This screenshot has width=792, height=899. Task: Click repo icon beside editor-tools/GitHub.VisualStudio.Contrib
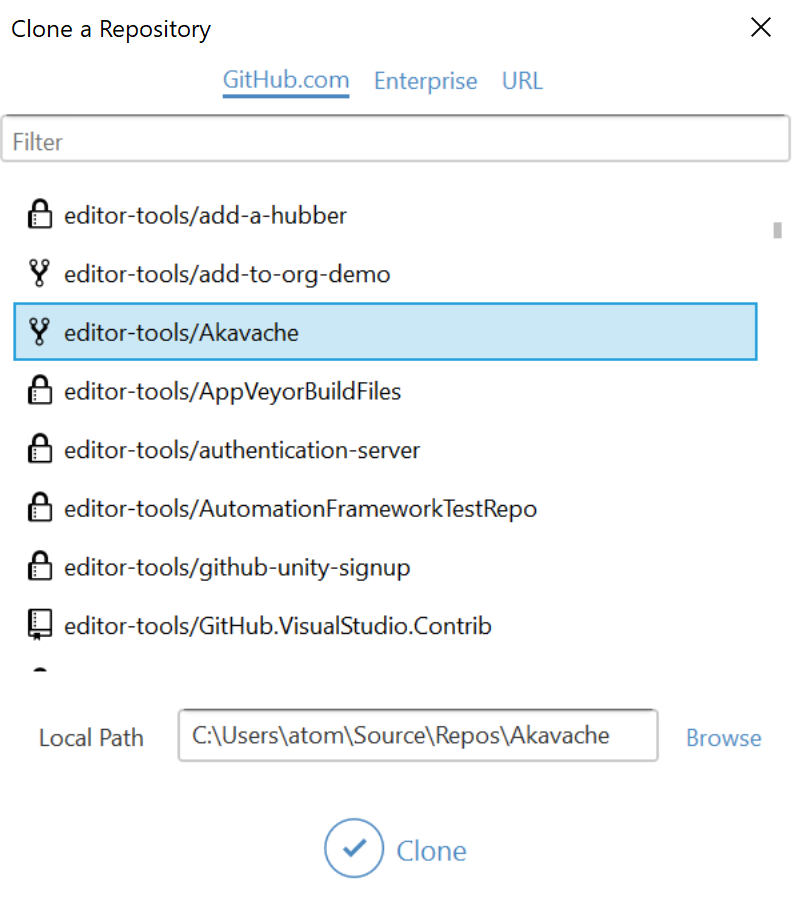pyautogui.click(x=39, y=627)
